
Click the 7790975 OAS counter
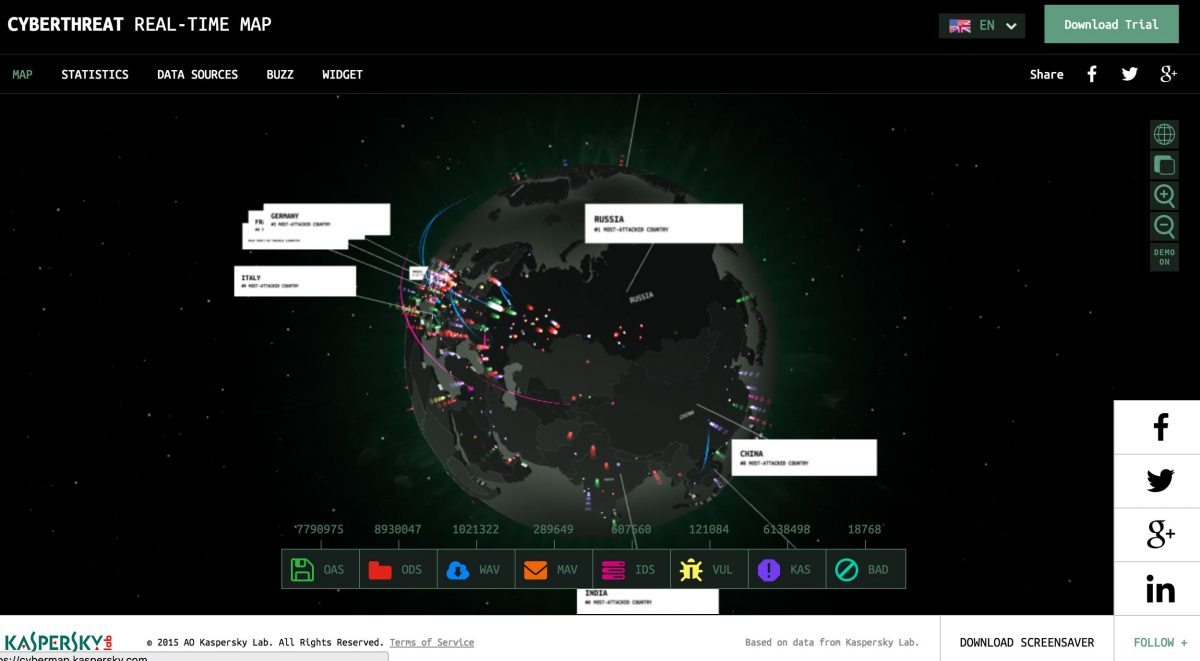(320, 529)
